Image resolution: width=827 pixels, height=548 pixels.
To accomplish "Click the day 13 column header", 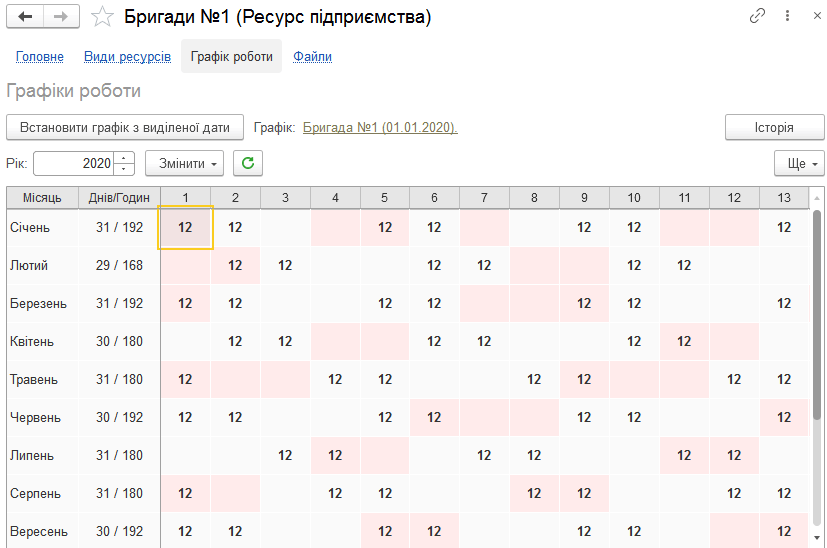I will pyautogui.click(x=784, y=197).
